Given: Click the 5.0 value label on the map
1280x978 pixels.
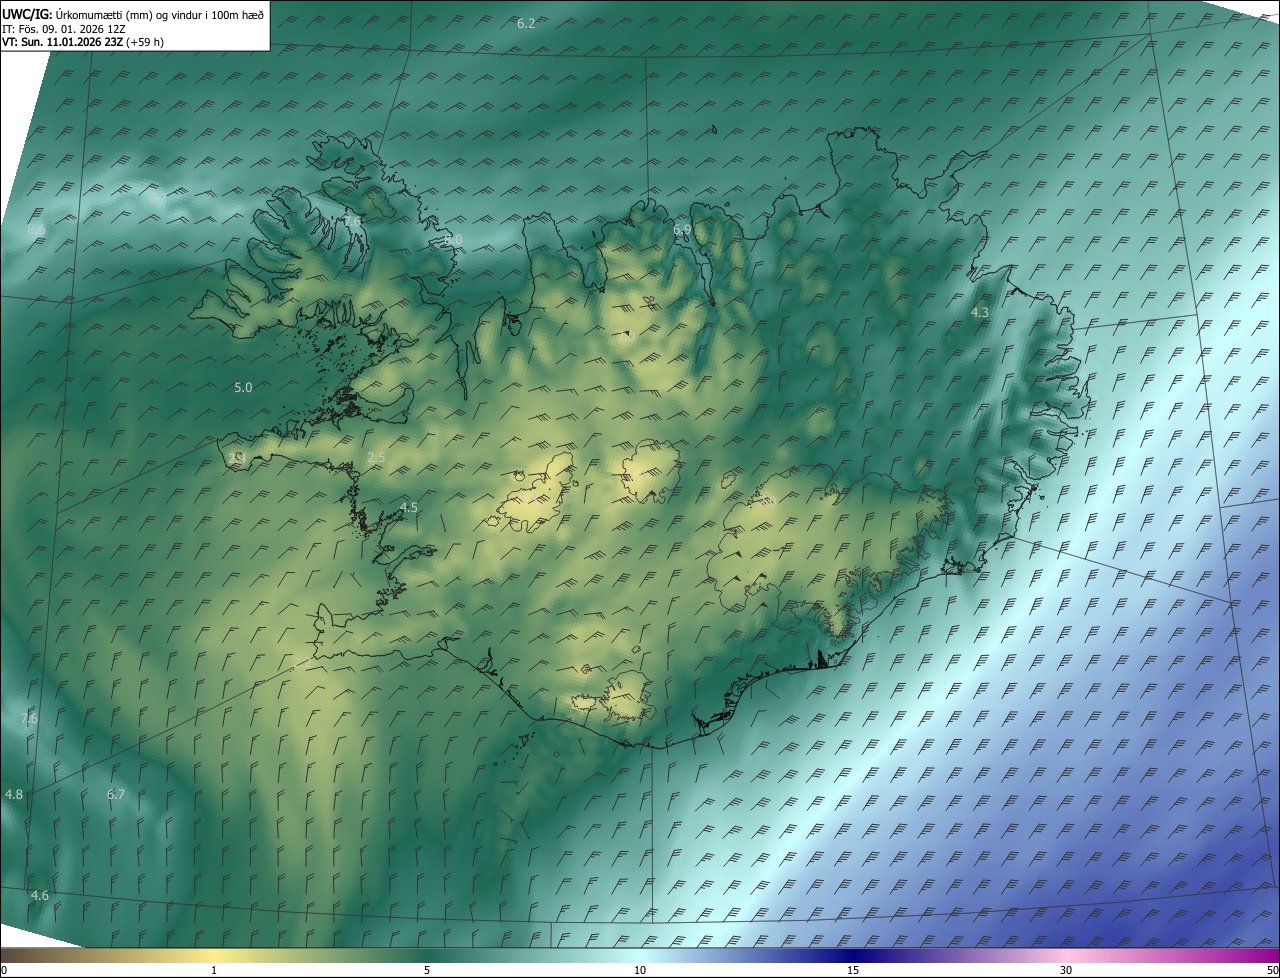Looking at the screenshot, I should click(243, 387).
